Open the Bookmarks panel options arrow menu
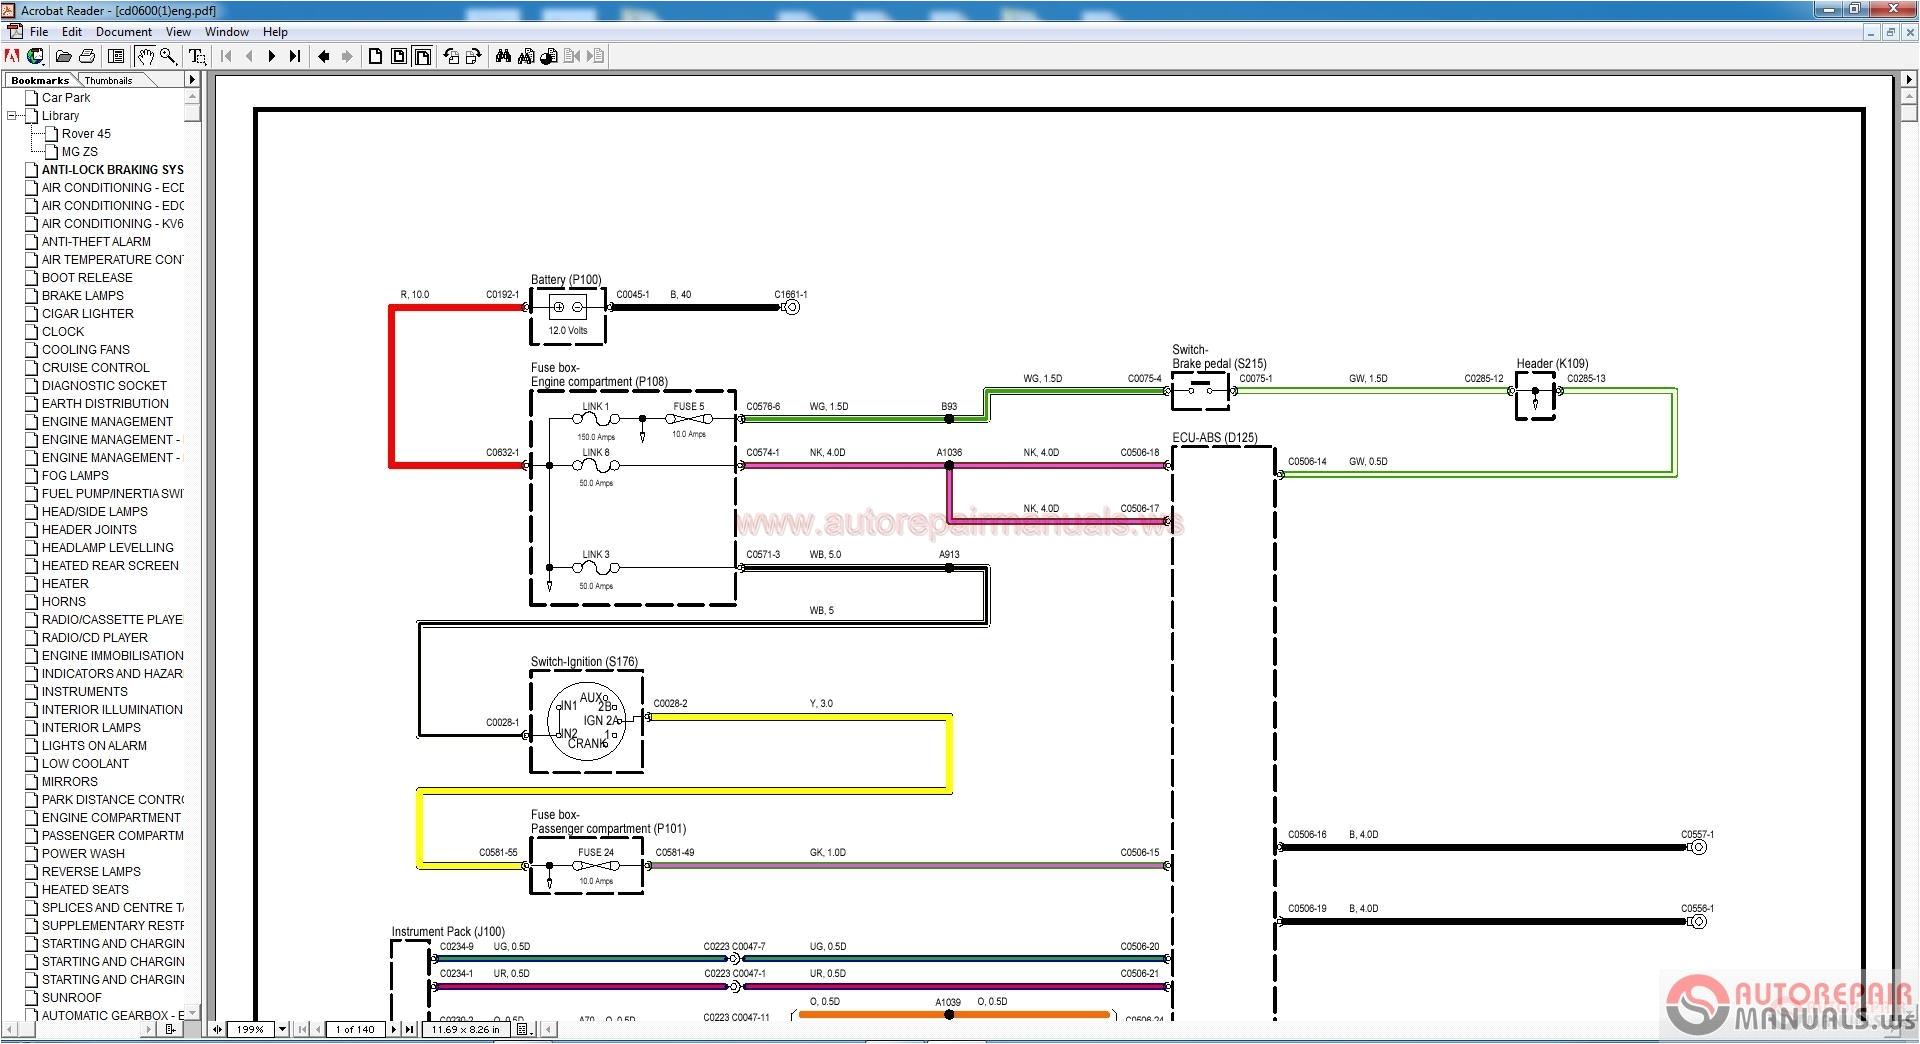 [192, 80]
